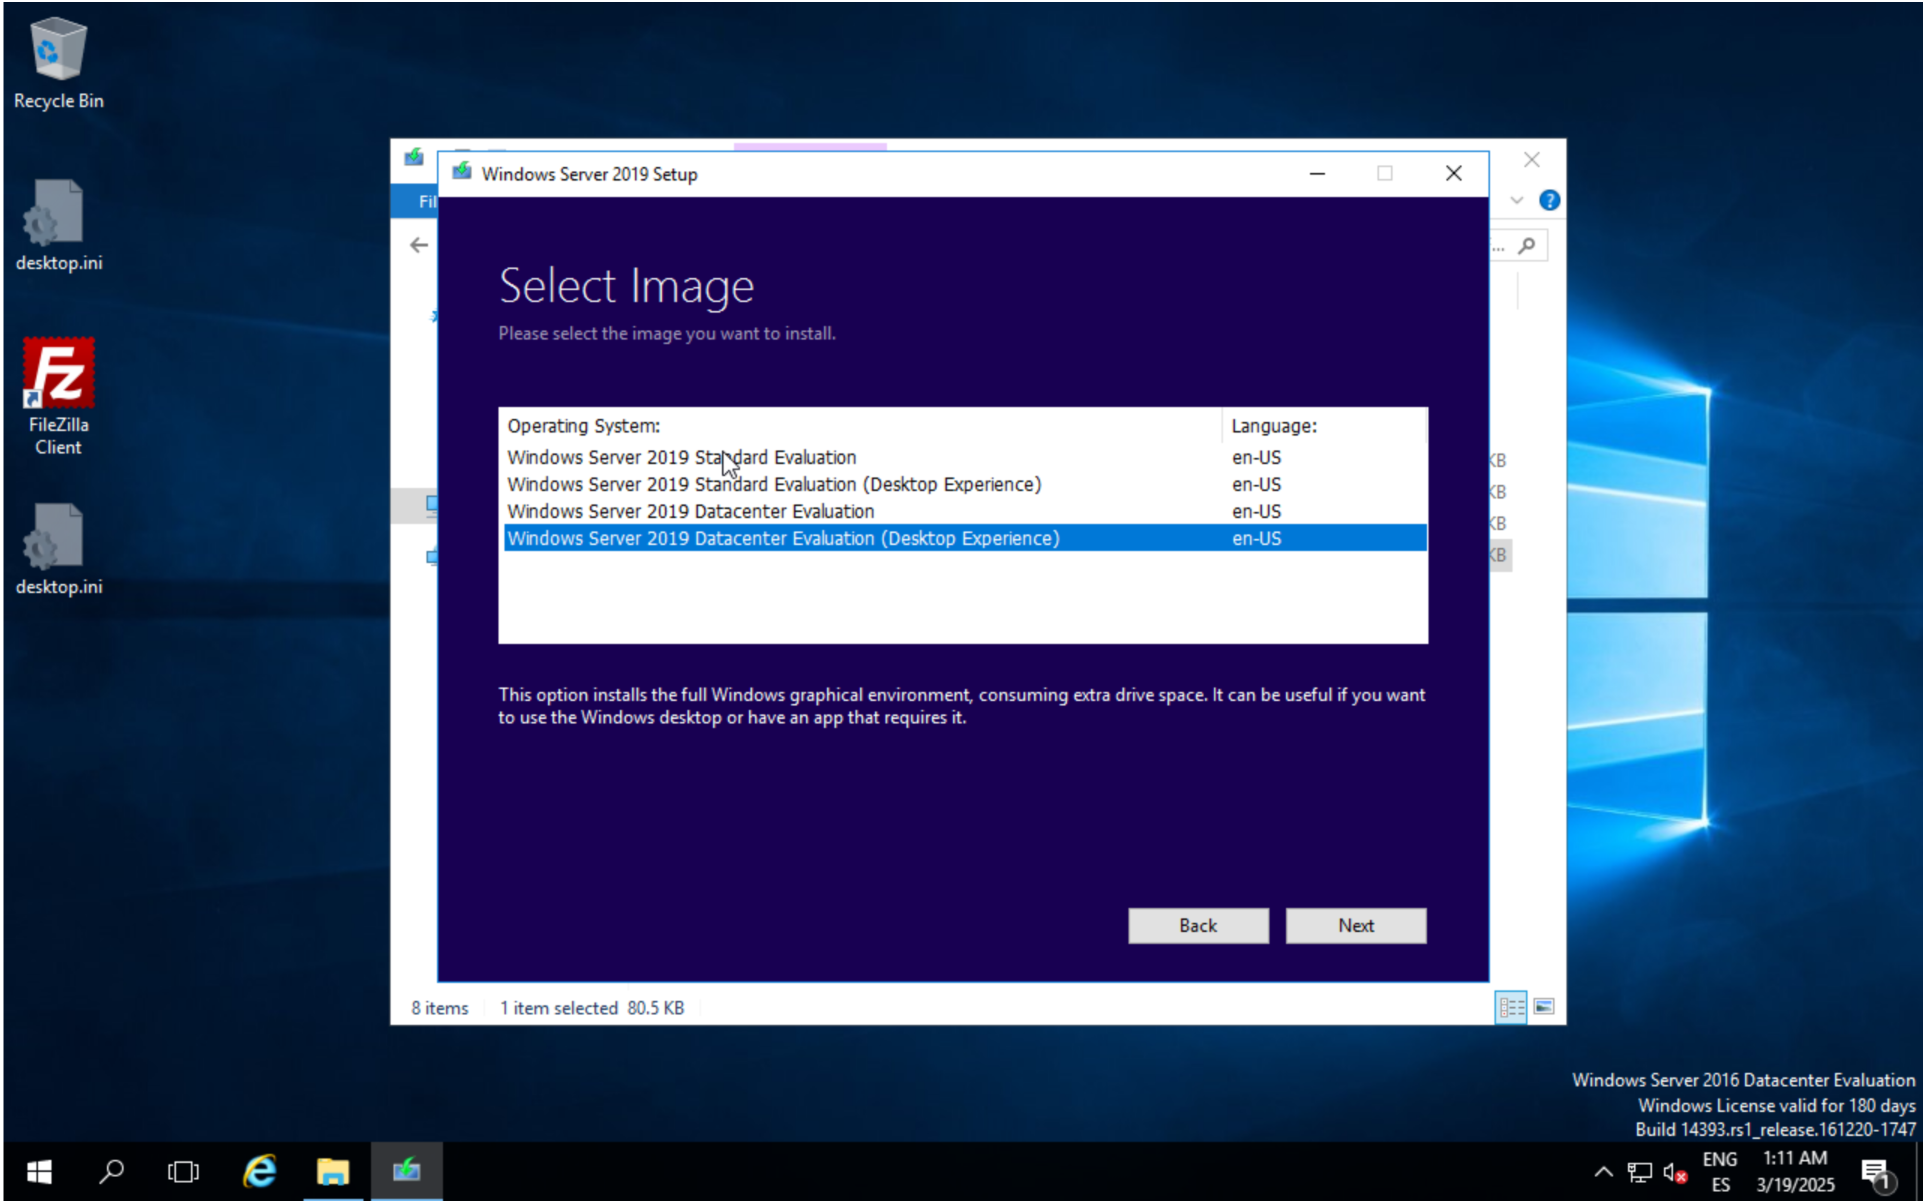Viewport: 1923px width, 1201px height.
Task: Open Task View on taskbar
Action: point(183,1171)
